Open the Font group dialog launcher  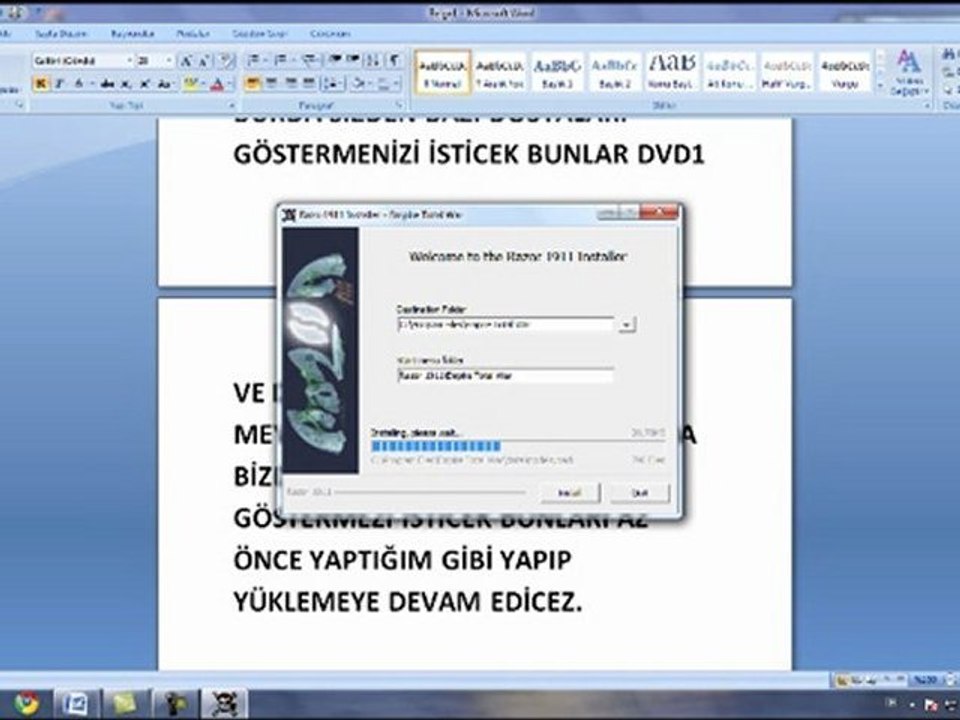click(231, 105)
